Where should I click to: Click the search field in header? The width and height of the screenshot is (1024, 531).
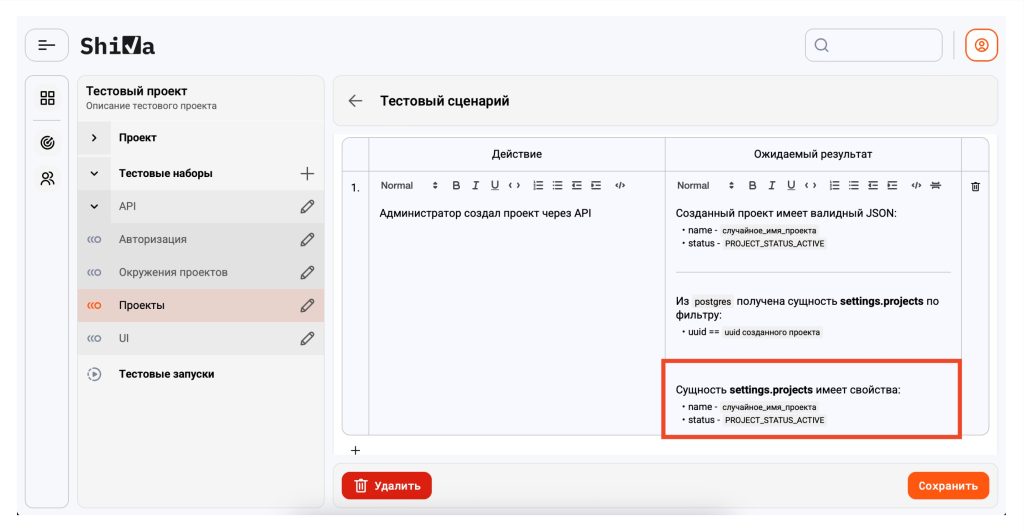pos(874,45)
